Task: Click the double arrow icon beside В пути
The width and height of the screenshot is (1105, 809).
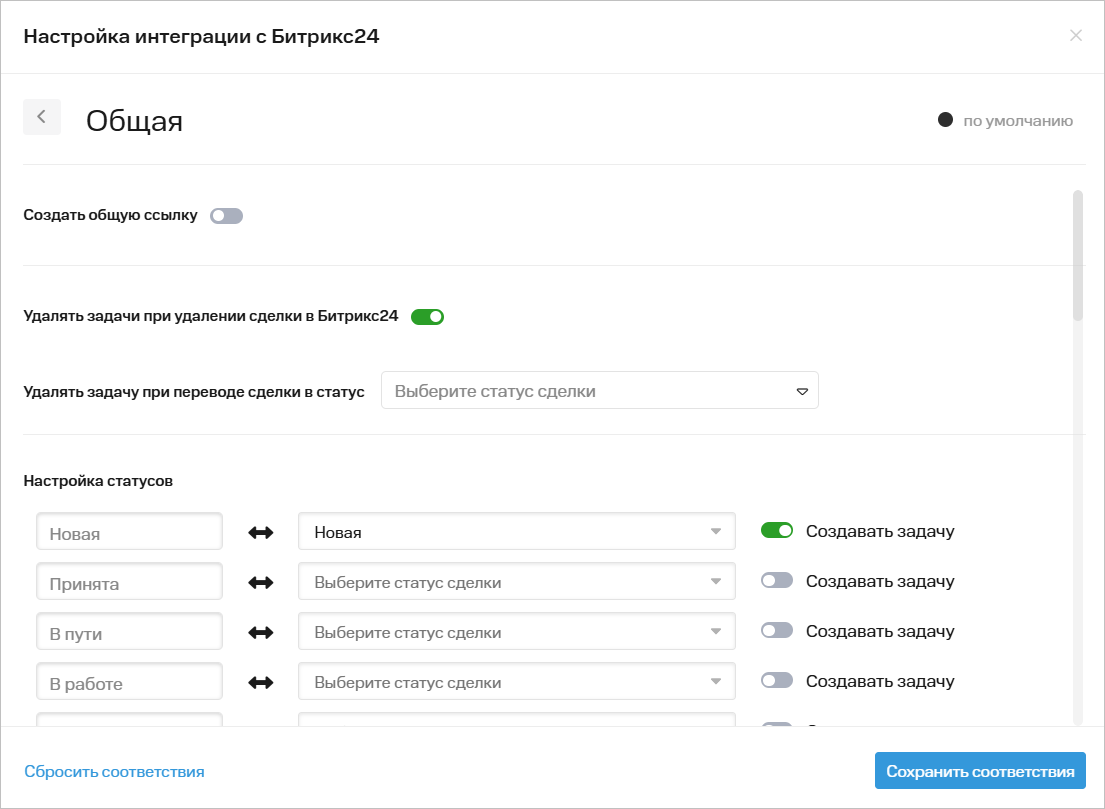Action: 261,633
